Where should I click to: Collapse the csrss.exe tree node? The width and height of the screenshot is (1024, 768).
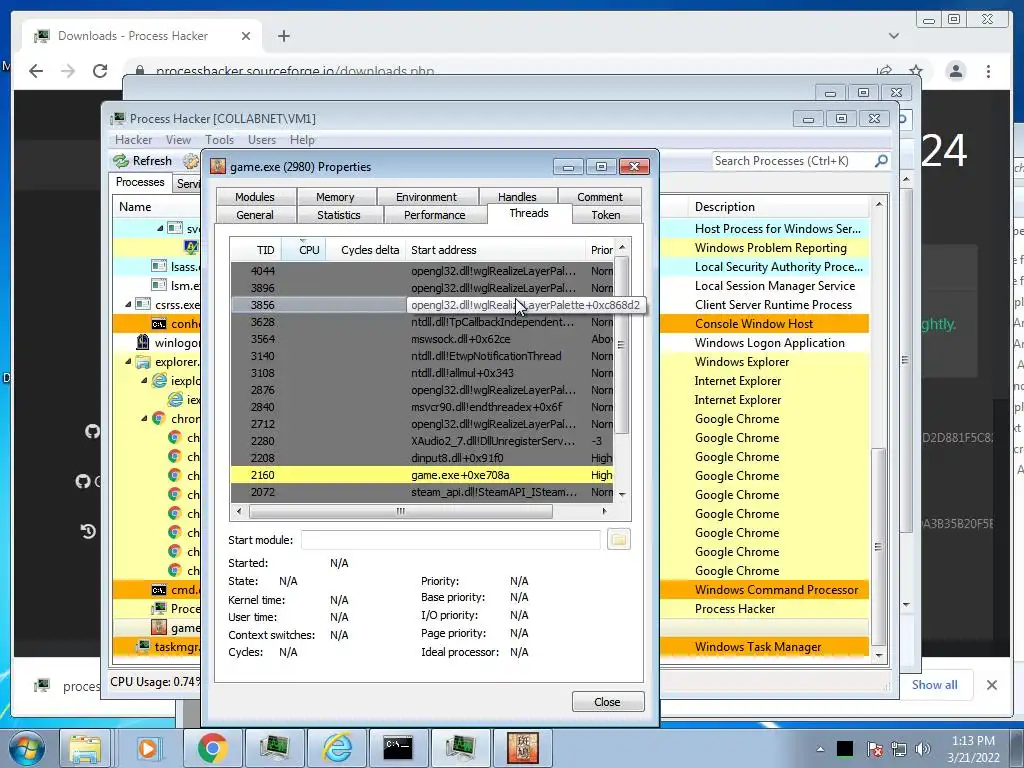coord(128,305)
